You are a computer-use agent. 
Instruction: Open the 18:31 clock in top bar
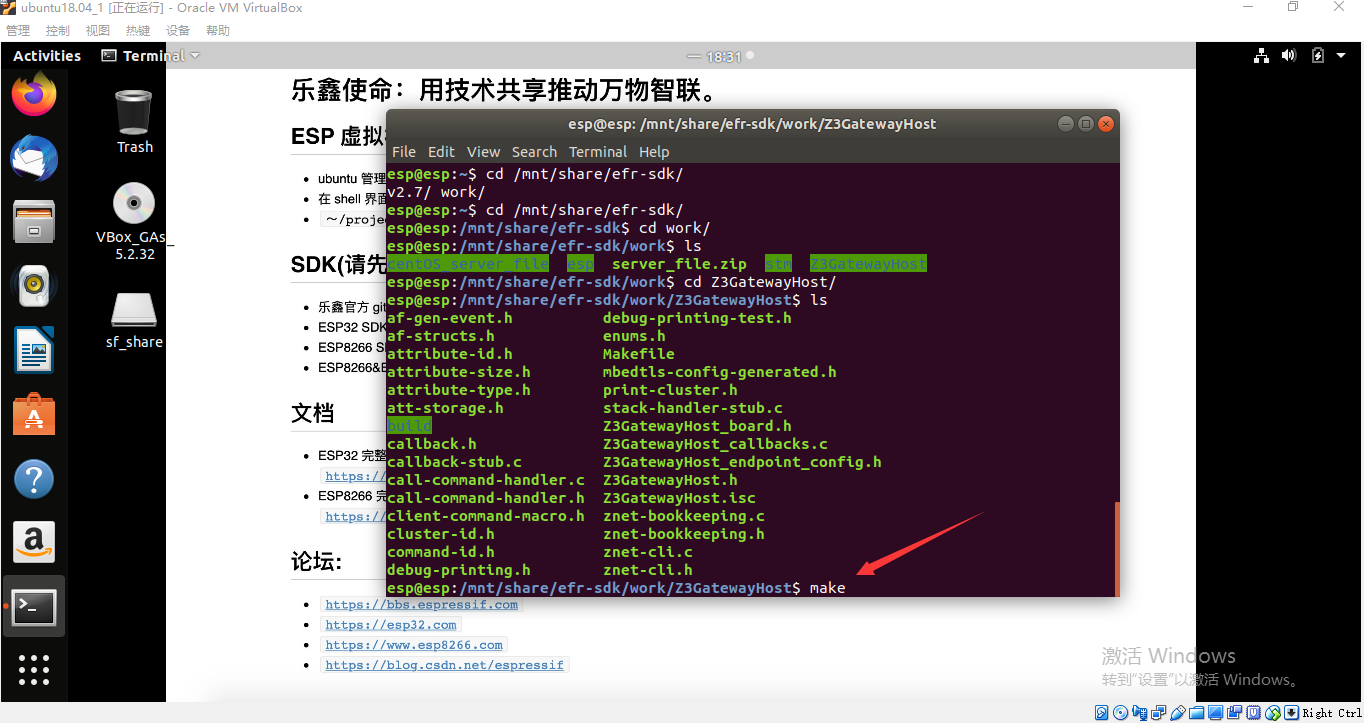click(724, 57)
